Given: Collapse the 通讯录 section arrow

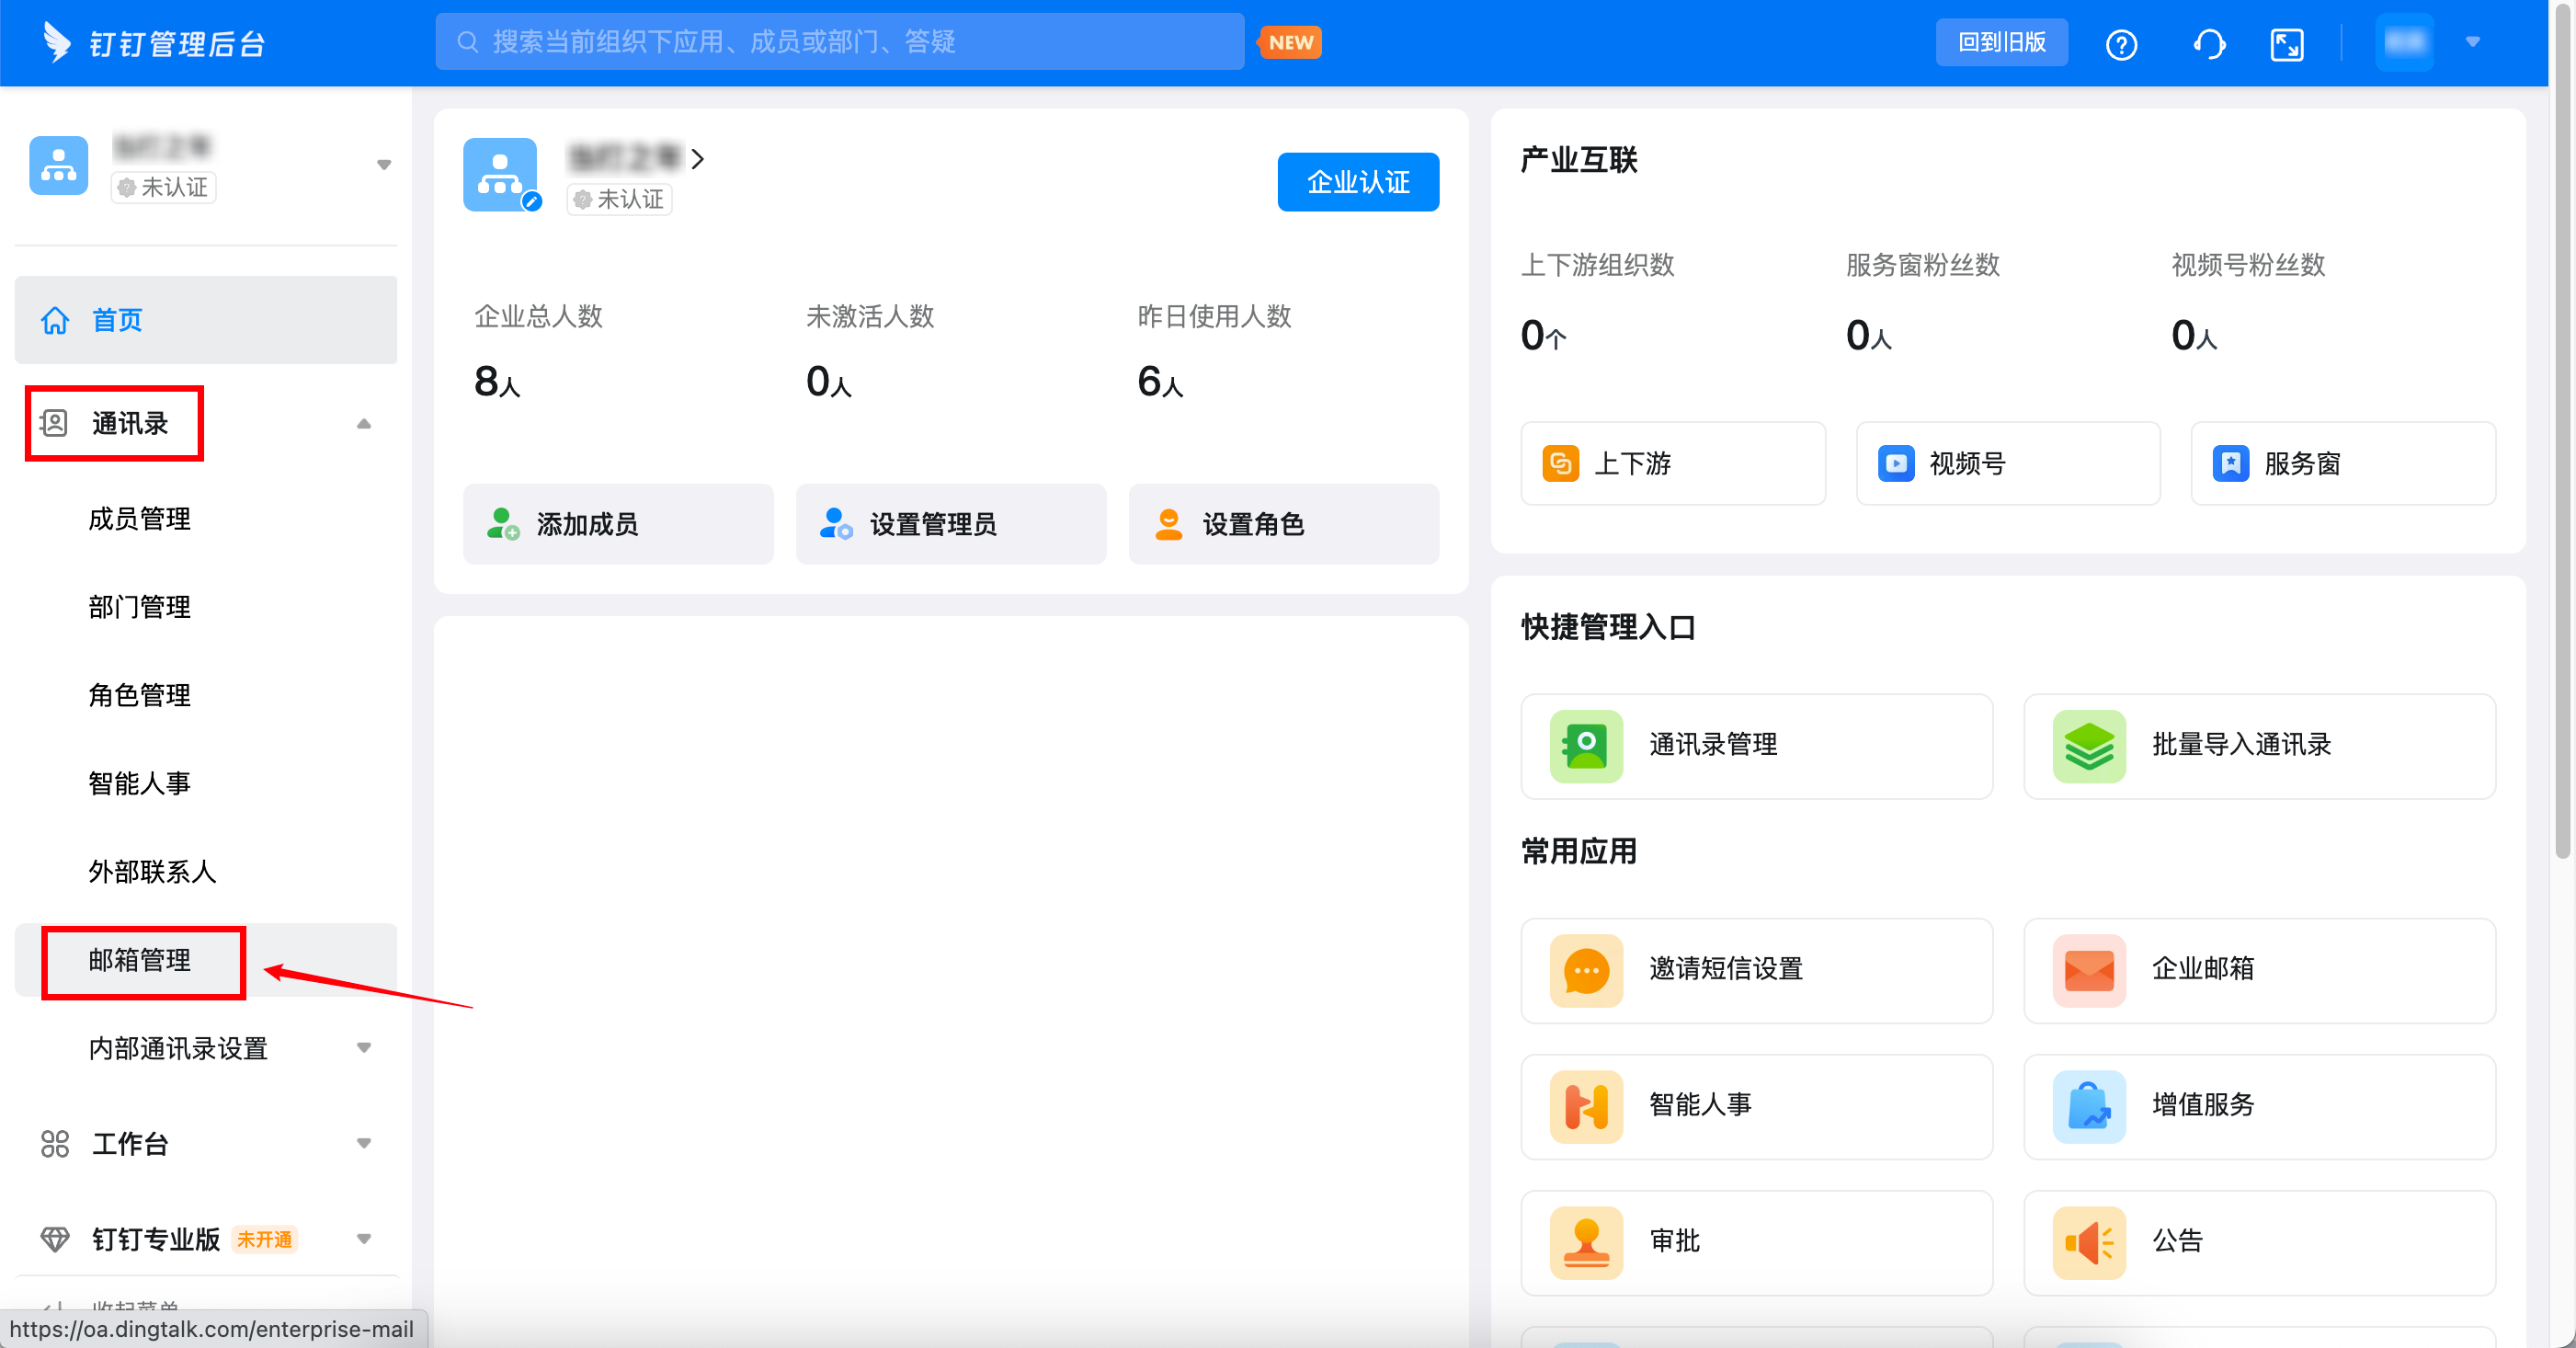Looking at the screenshot, I should (x=364, y=423).
